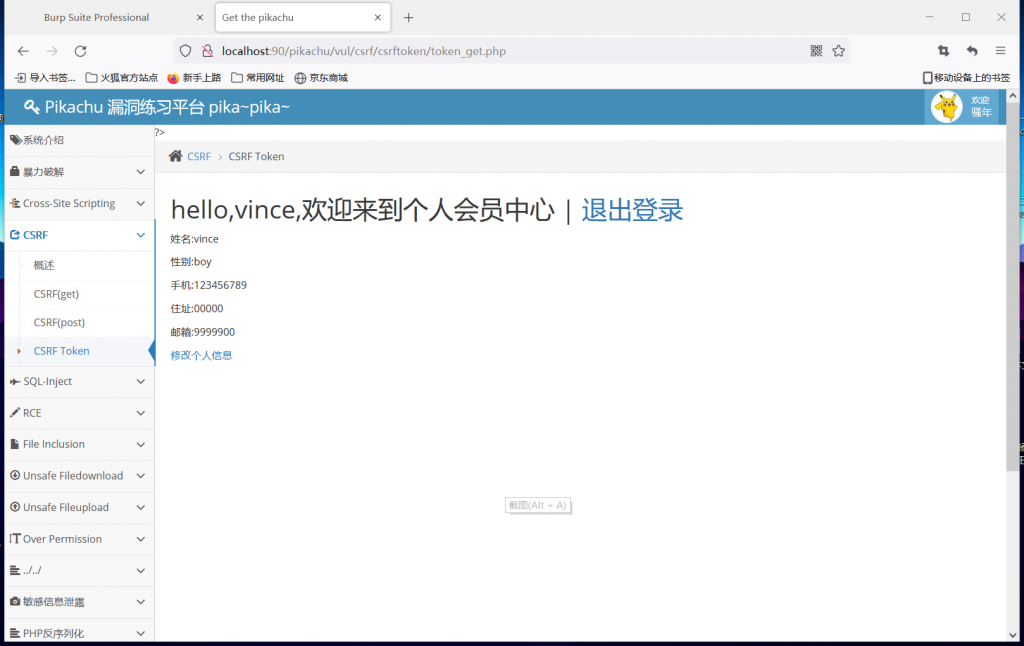This screenshot has width=1024, height=646.
Task: Expand the Cross-Site Scripting section
Action: (x=77, y=203)
